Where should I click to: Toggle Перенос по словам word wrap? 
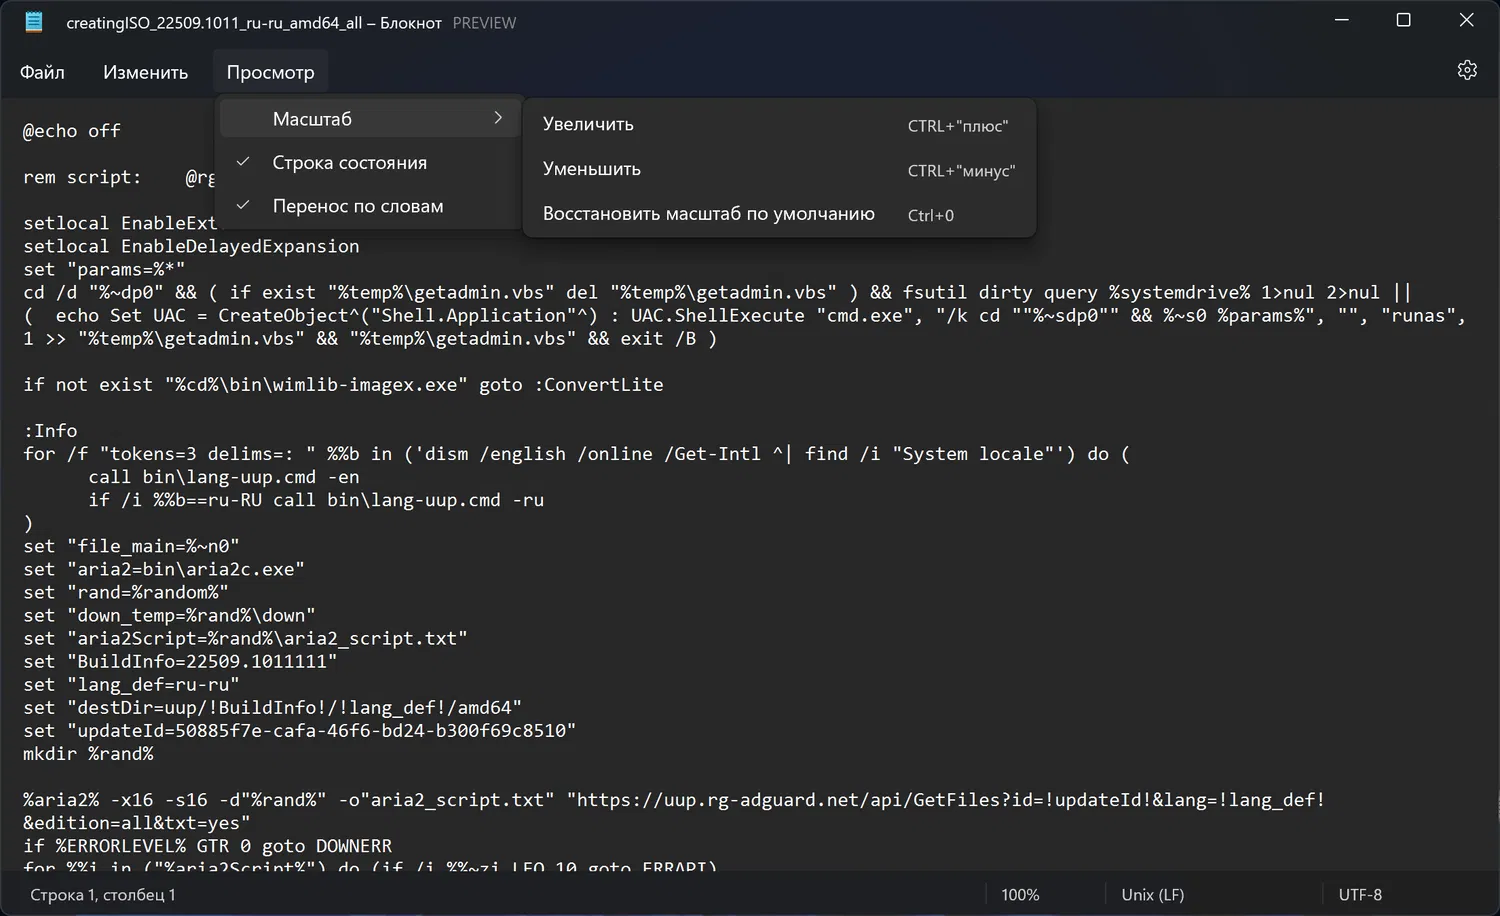[357, 206]
